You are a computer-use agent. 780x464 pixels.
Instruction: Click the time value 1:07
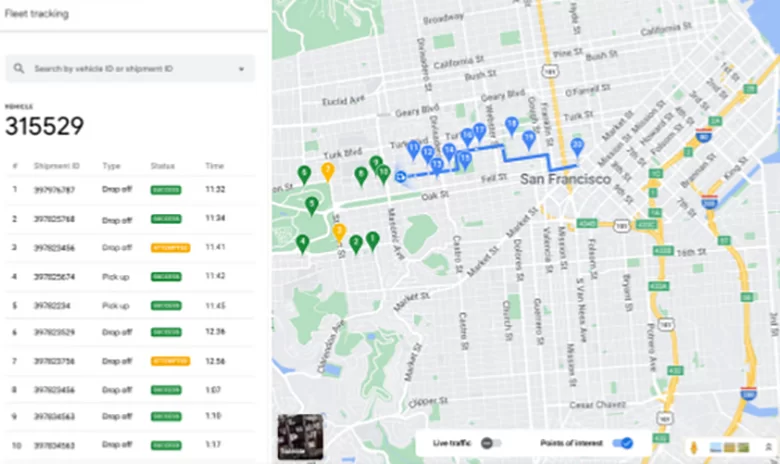(213, 389)
